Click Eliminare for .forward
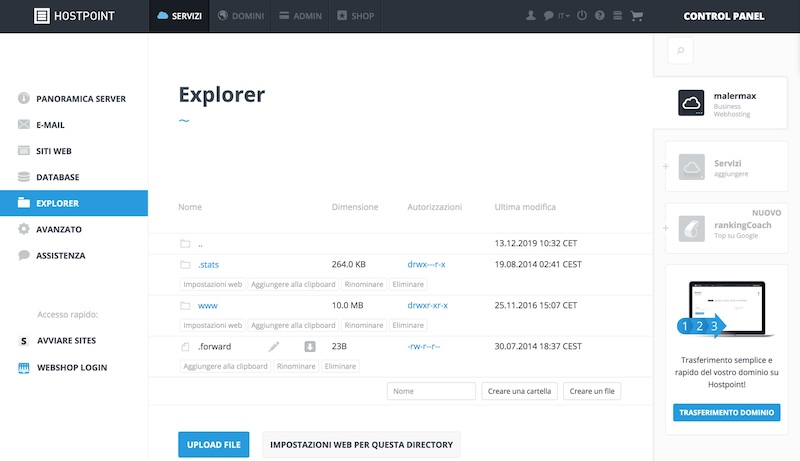This screenshot has width=800, height=461. (x=340, y=366)
